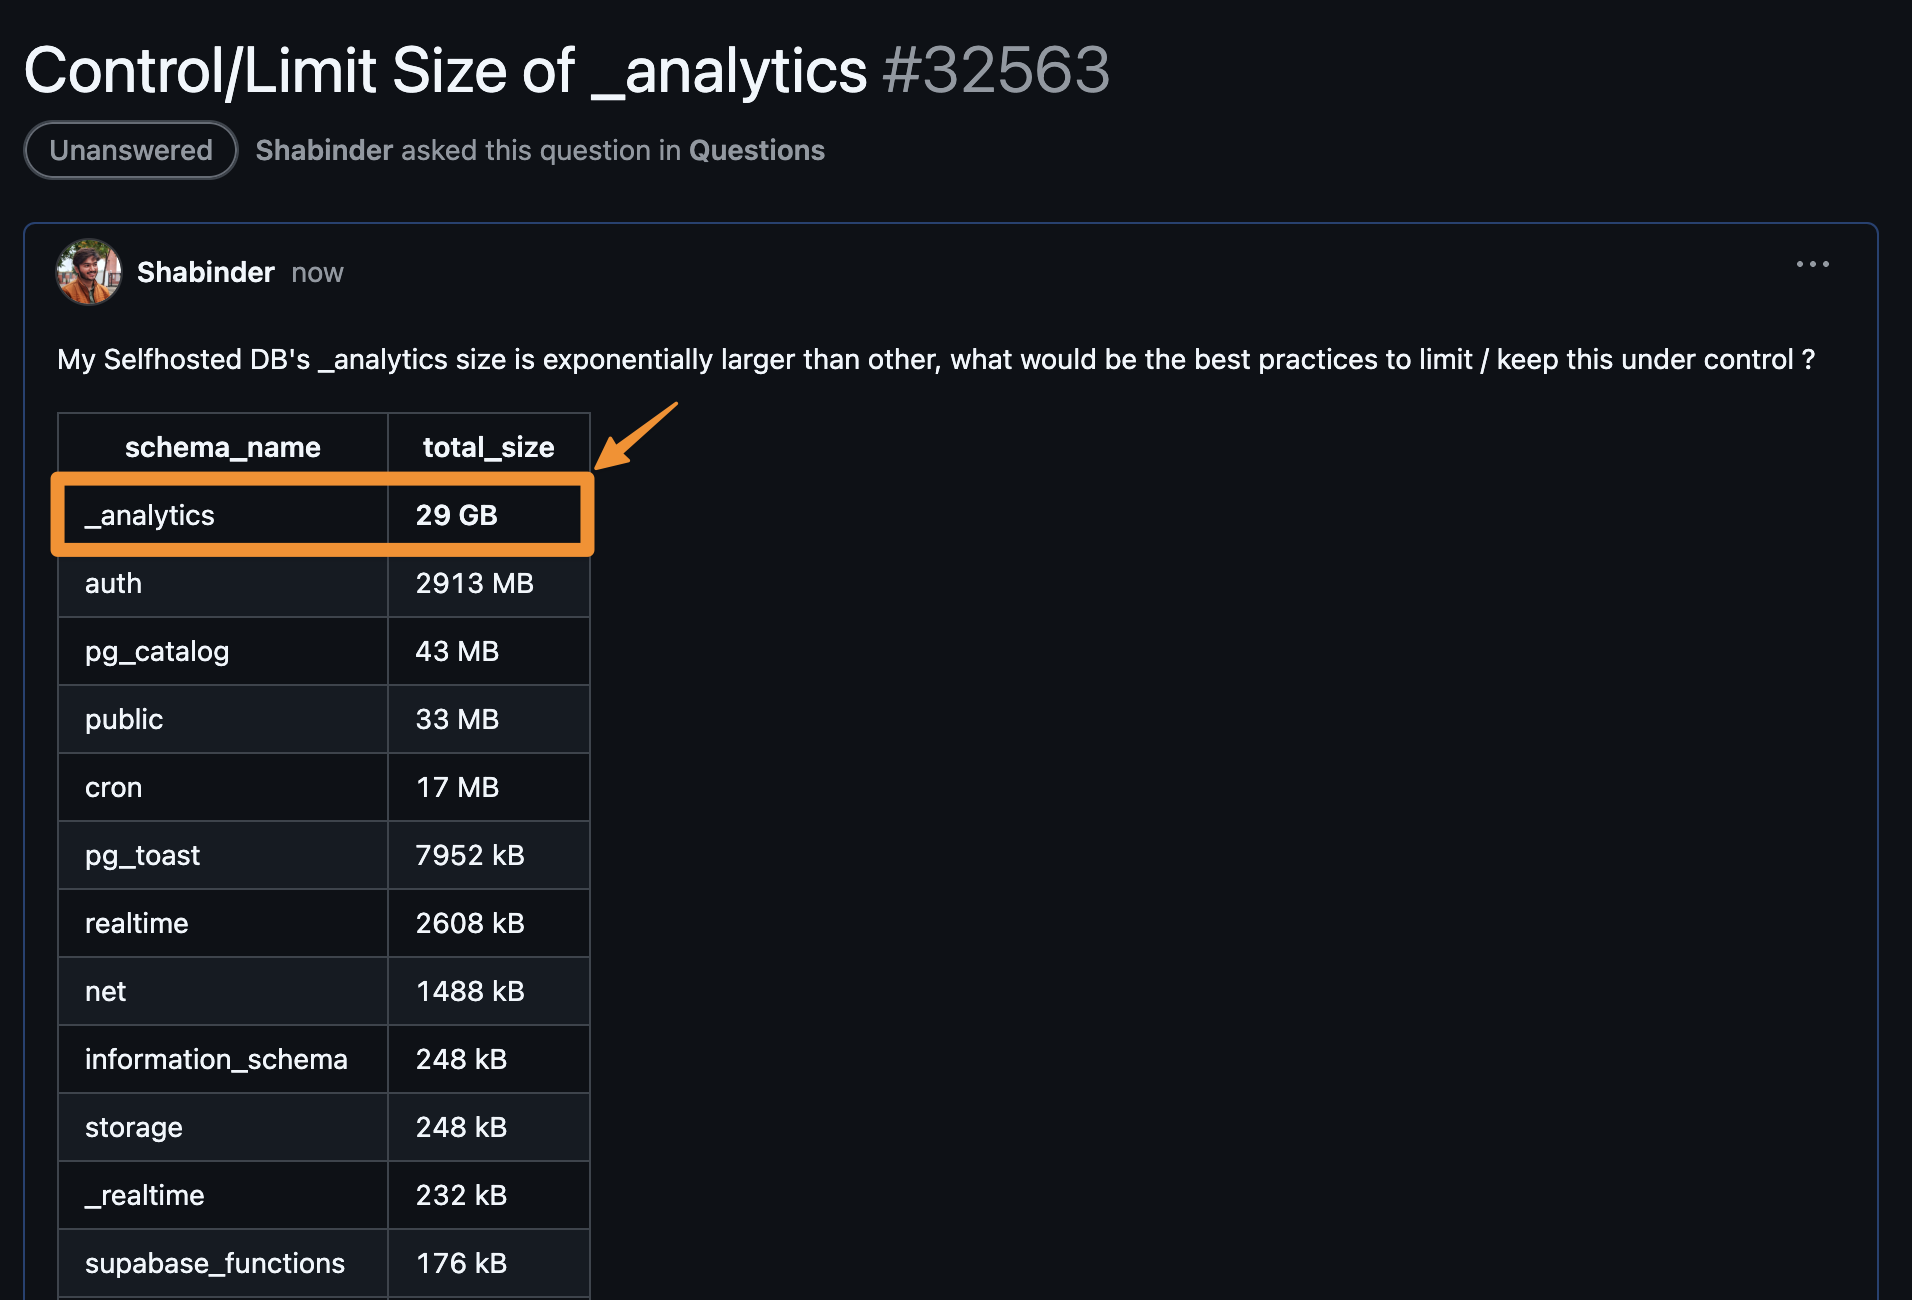
Task: Click the supabase_functions table cell
Action: pyautogui.click(x=215, y=1263)
